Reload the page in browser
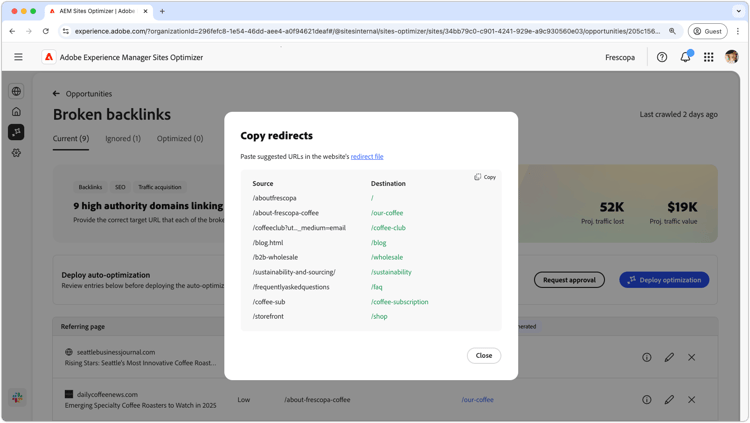The image size is (750, 423). tap(46, 31)
